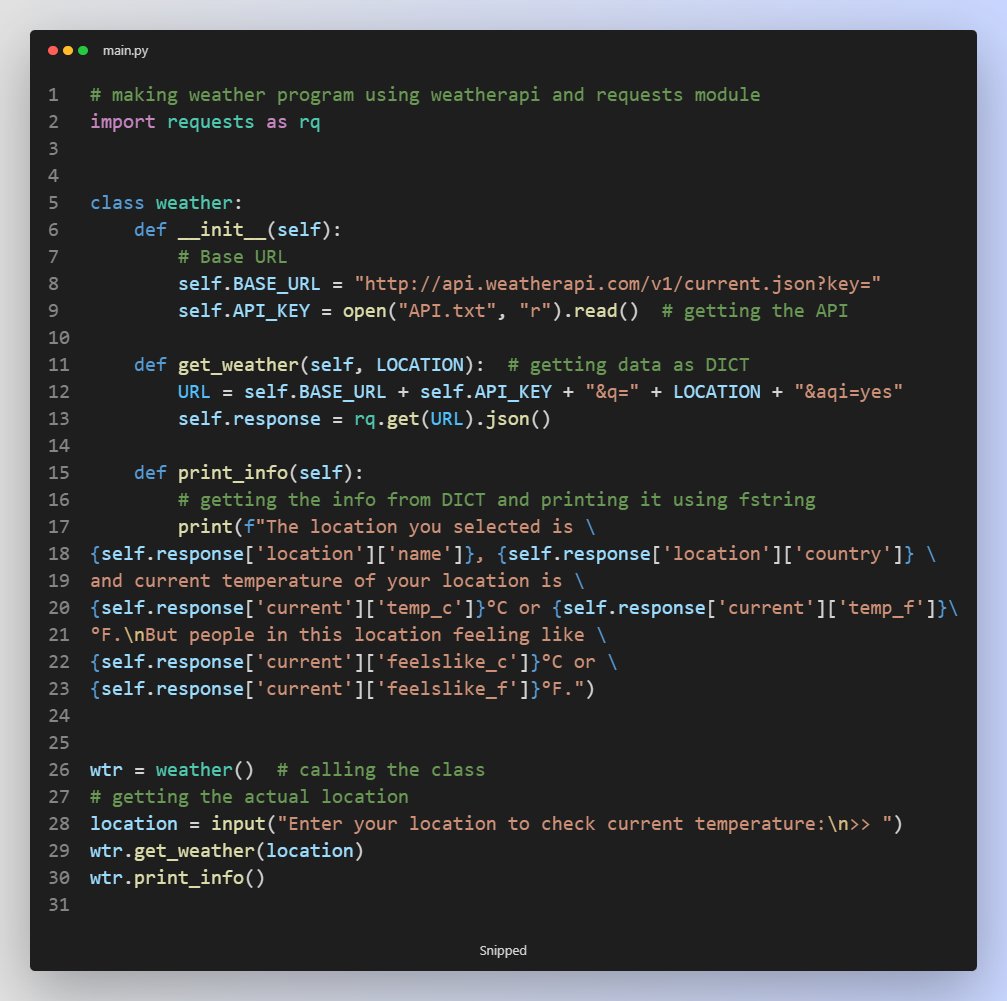Click 'The location you selected is' text
The height and width of the screenshot is (1001, 1007).
(419, 527)
